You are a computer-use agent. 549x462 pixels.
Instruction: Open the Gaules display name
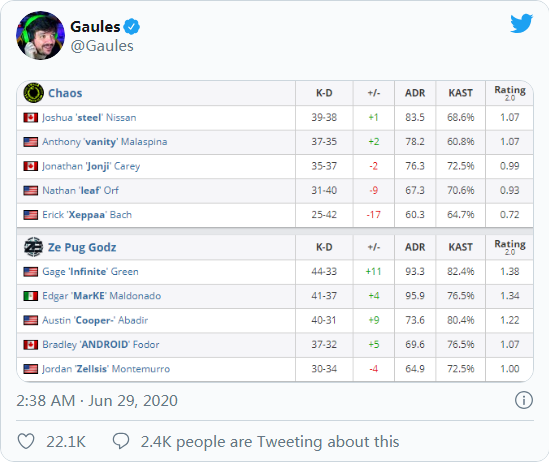(x=95, y=27)
